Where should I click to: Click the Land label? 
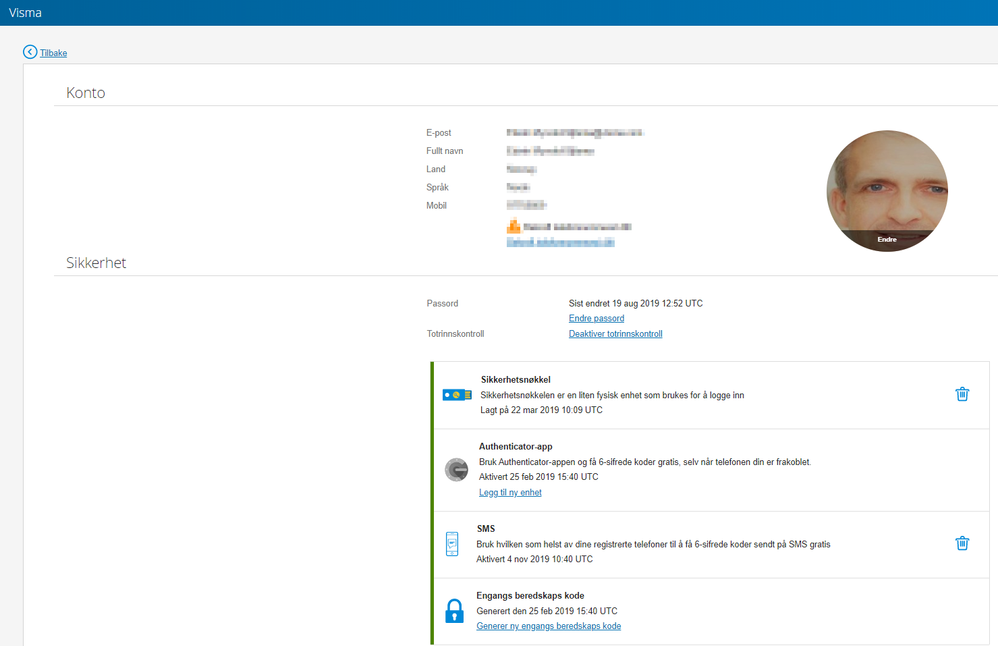436,169
